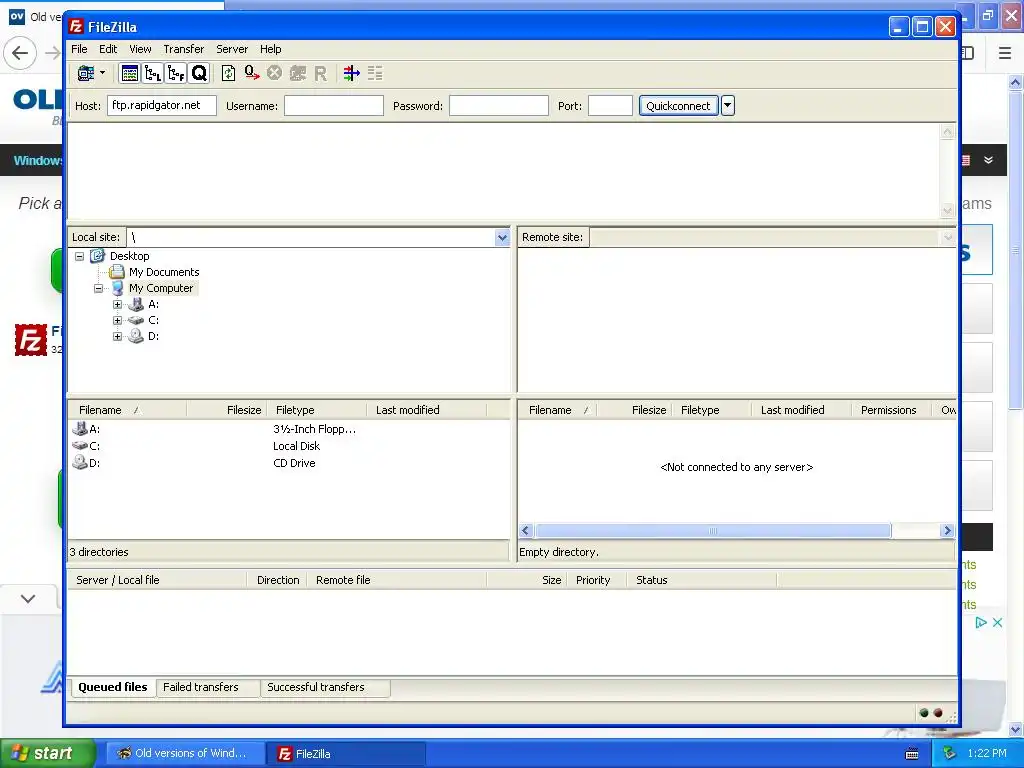Open the Site Manager dropdown arrow
This screenshot has height=768, width=1024.
pos(103,73)
